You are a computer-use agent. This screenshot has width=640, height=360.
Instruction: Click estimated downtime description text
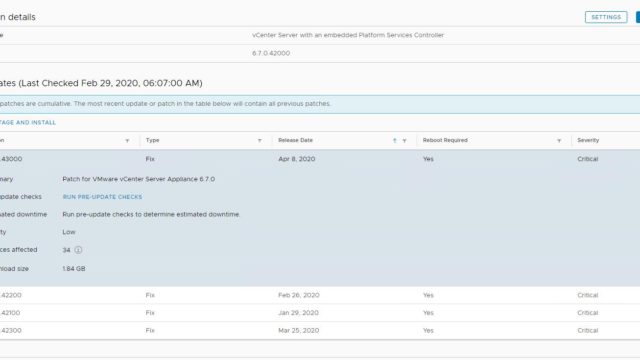pos(151,214)
